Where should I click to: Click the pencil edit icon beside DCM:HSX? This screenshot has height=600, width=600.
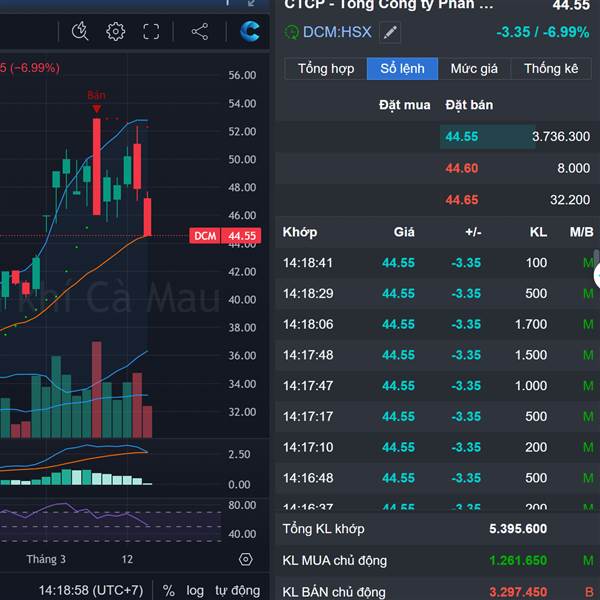(390, 32)
